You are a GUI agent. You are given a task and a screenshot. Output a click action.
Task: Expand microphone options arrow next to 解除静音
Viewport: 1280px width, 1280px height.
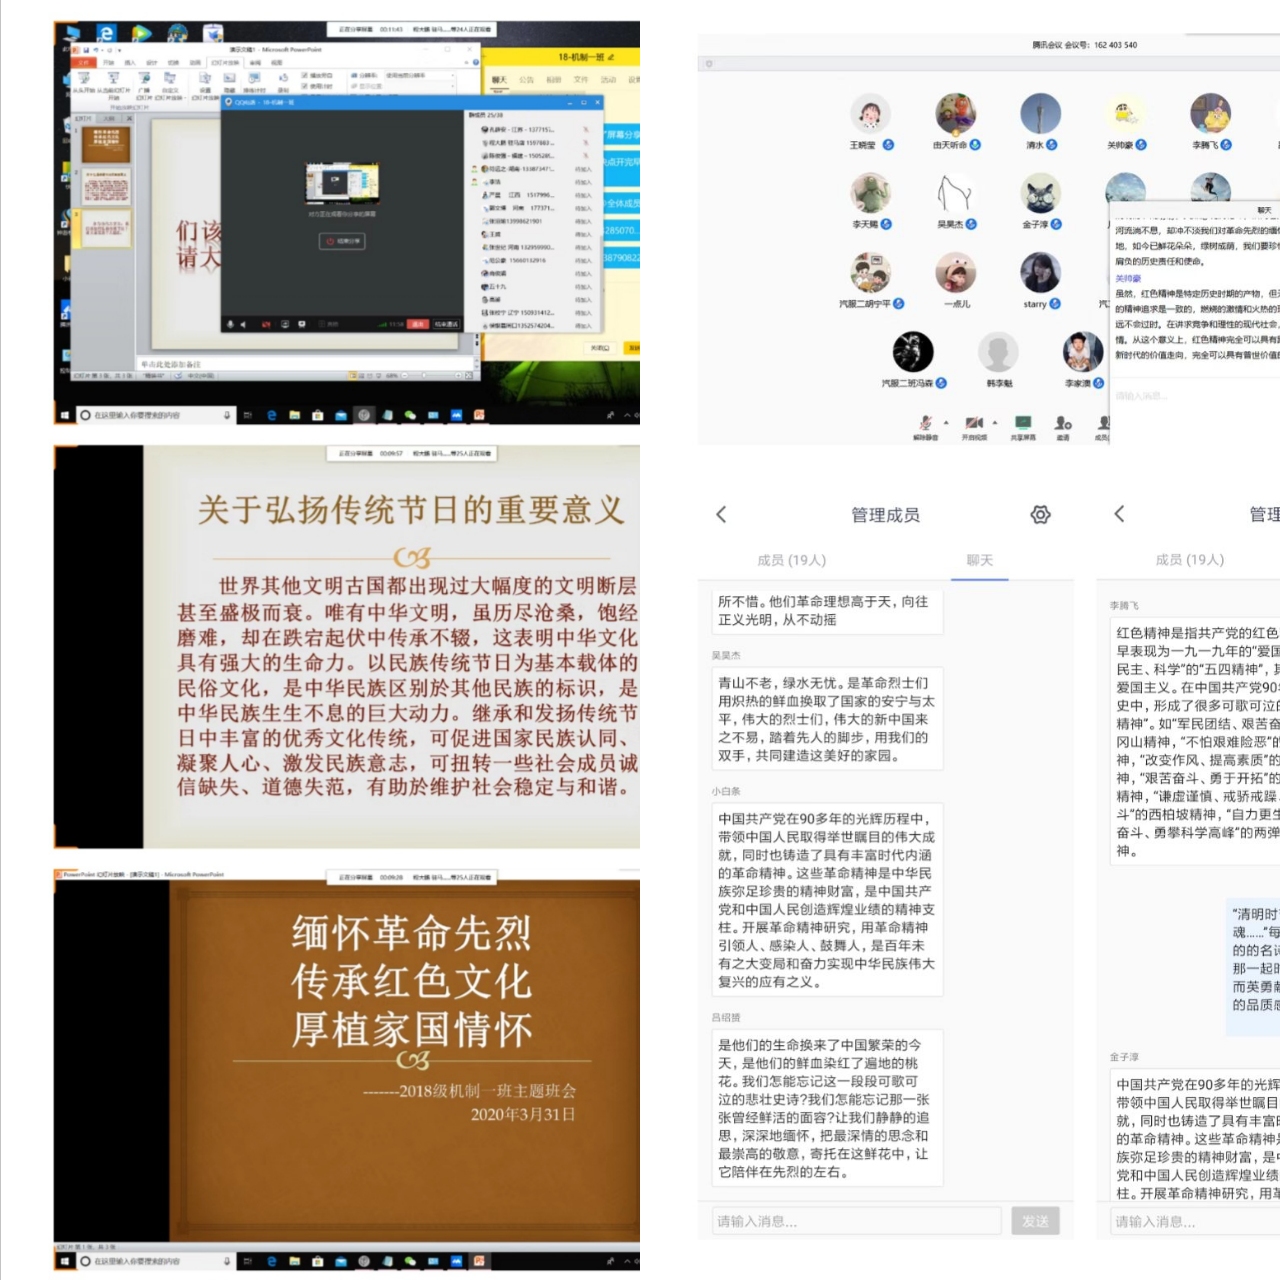pyautogui.click(x=946, y=420)
